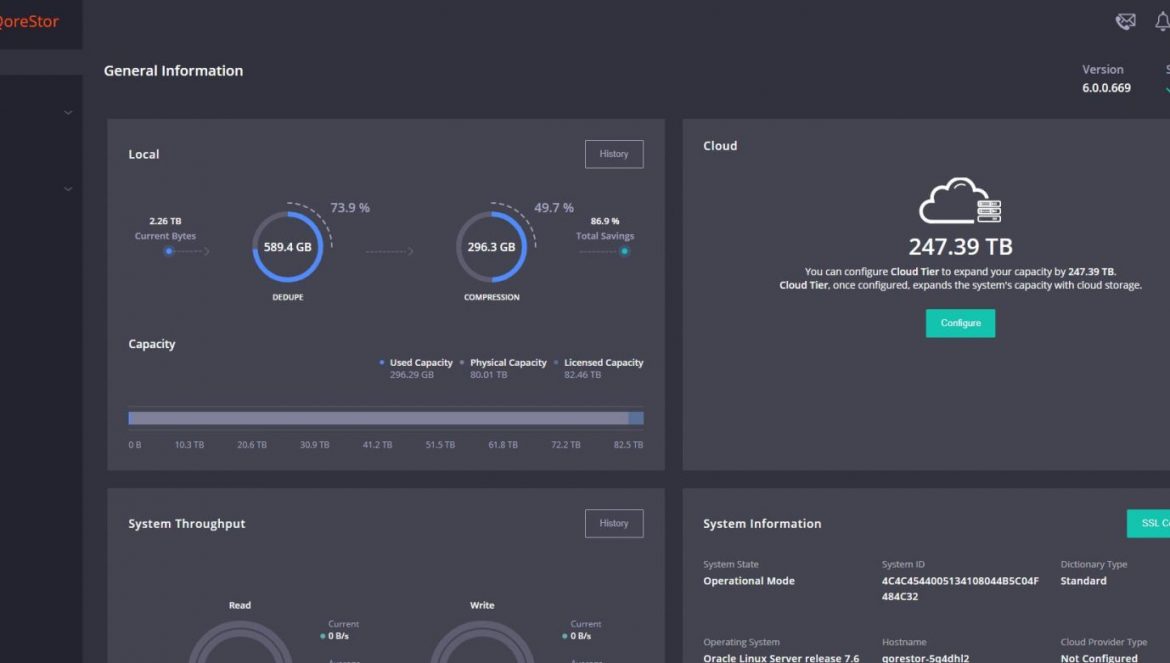Click the 61.8 TB capacity axis label
This screenshot has width=1170, height=663.
(503, 444)
